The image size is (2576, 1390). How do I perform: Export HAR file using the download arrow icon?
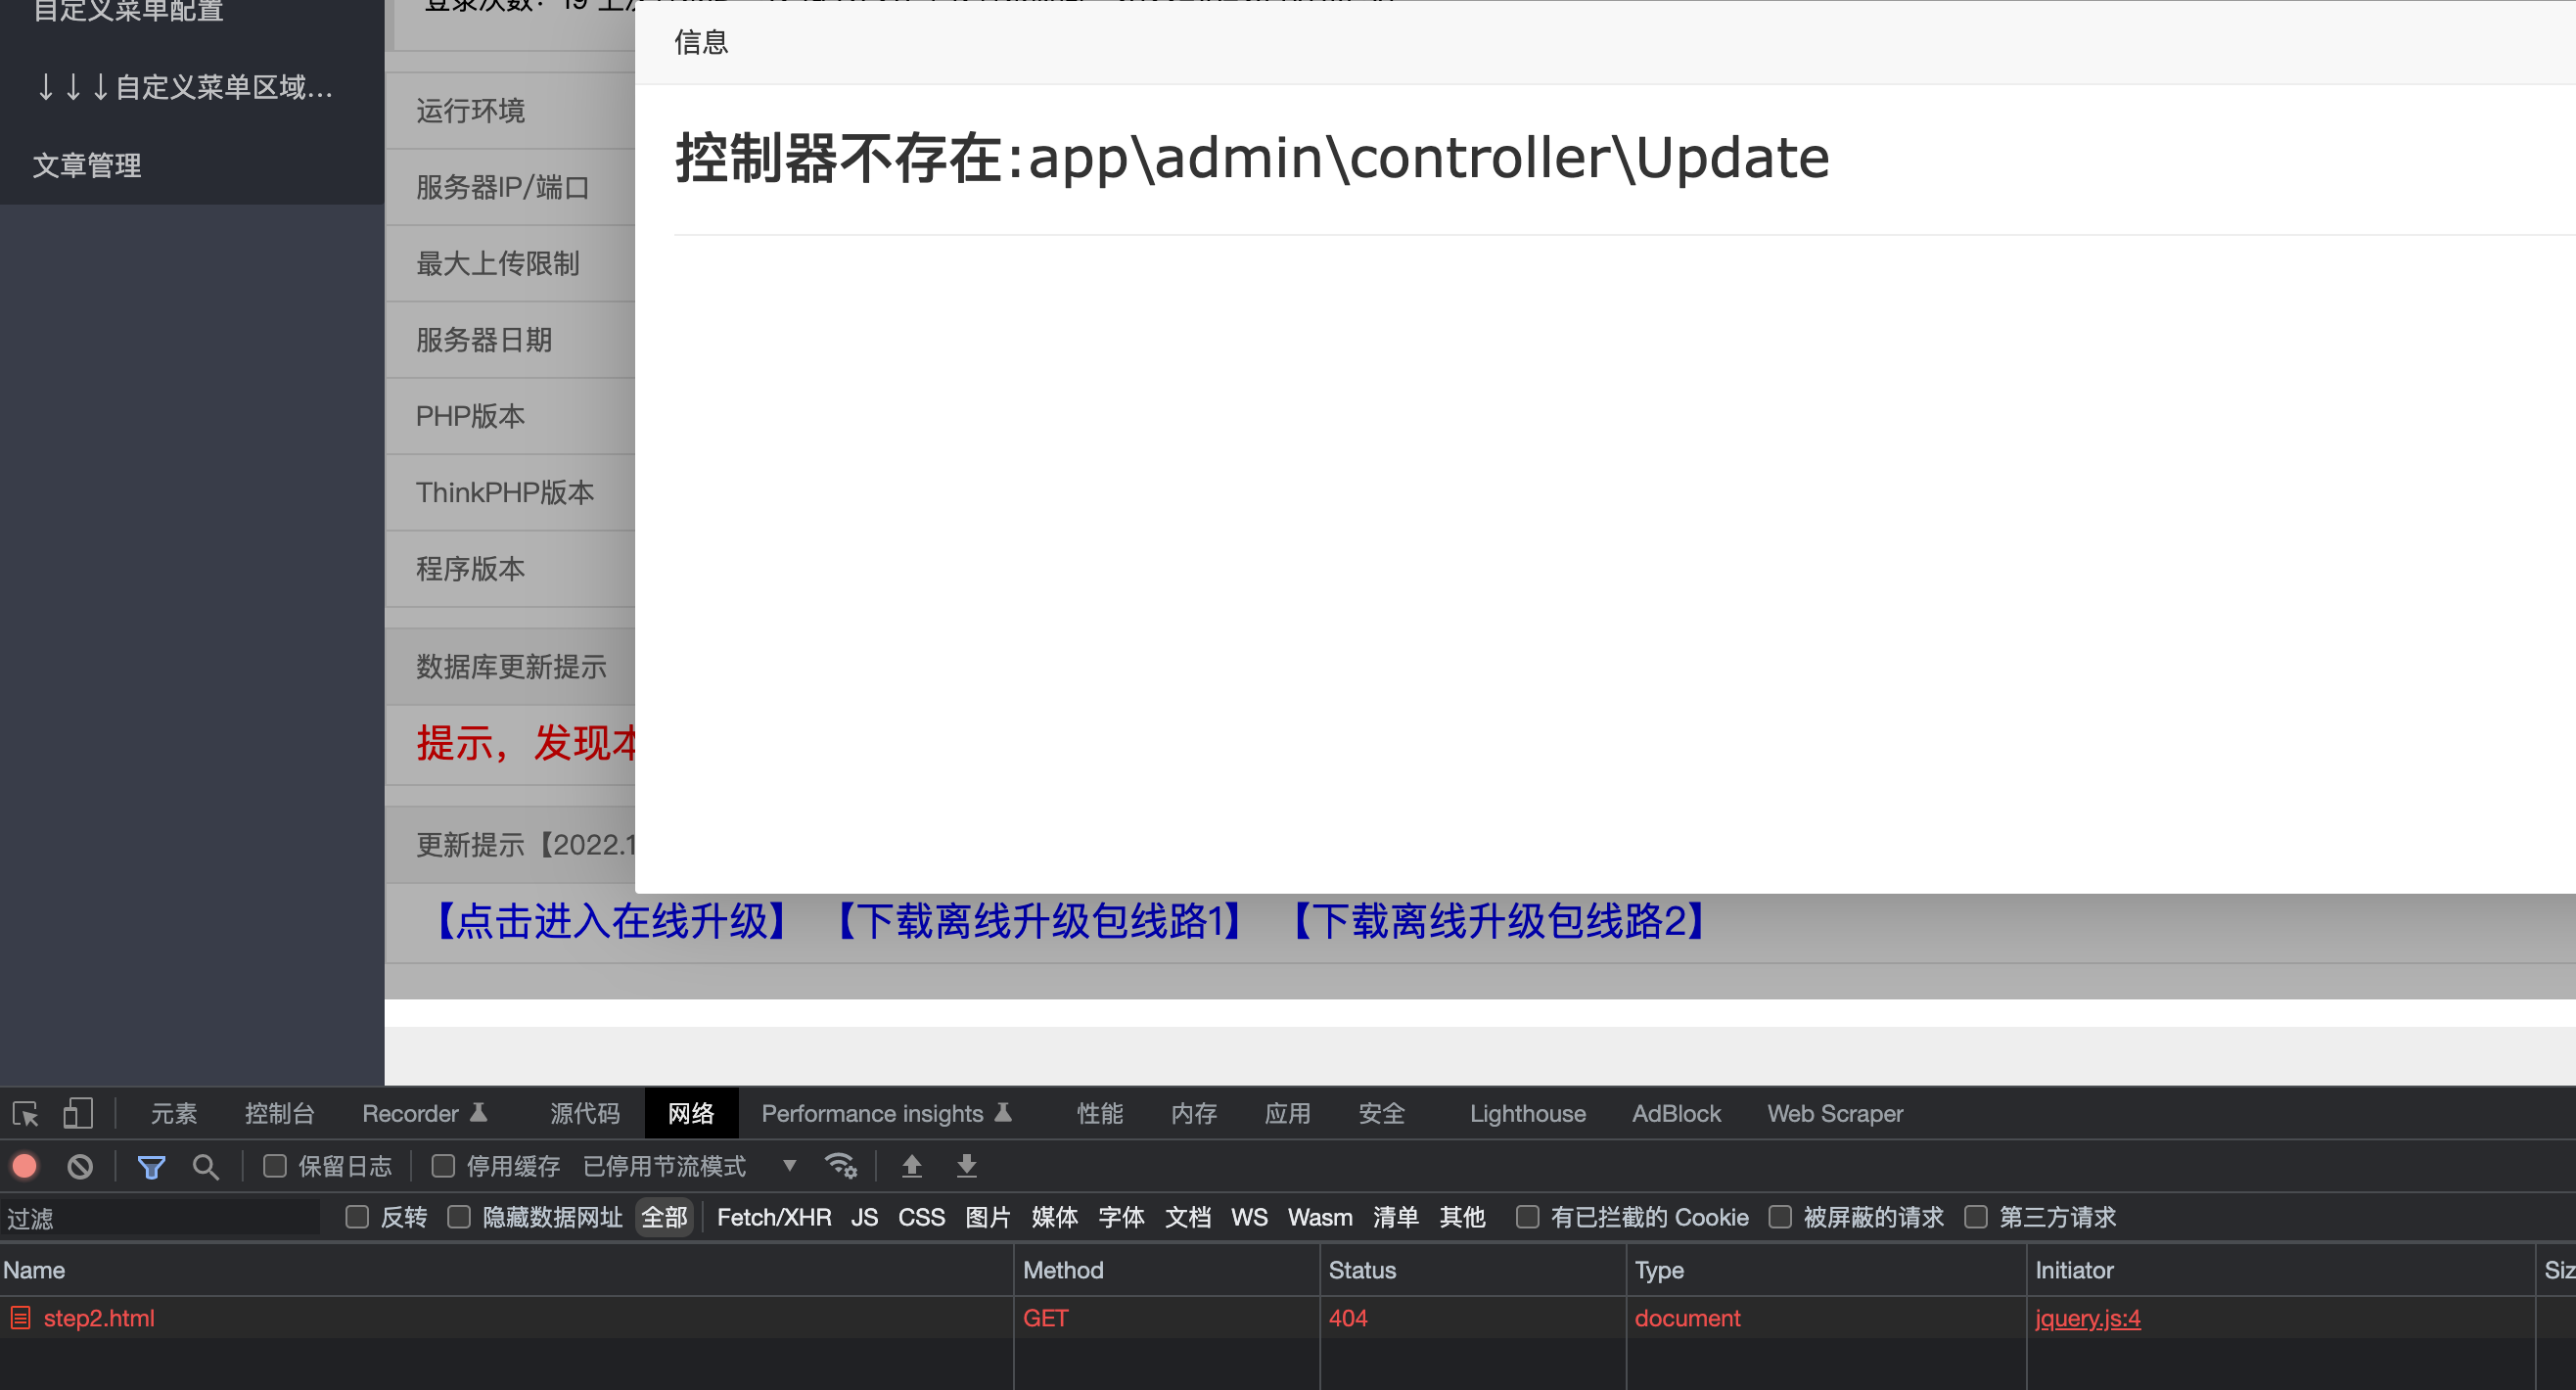click(965, 1166)
